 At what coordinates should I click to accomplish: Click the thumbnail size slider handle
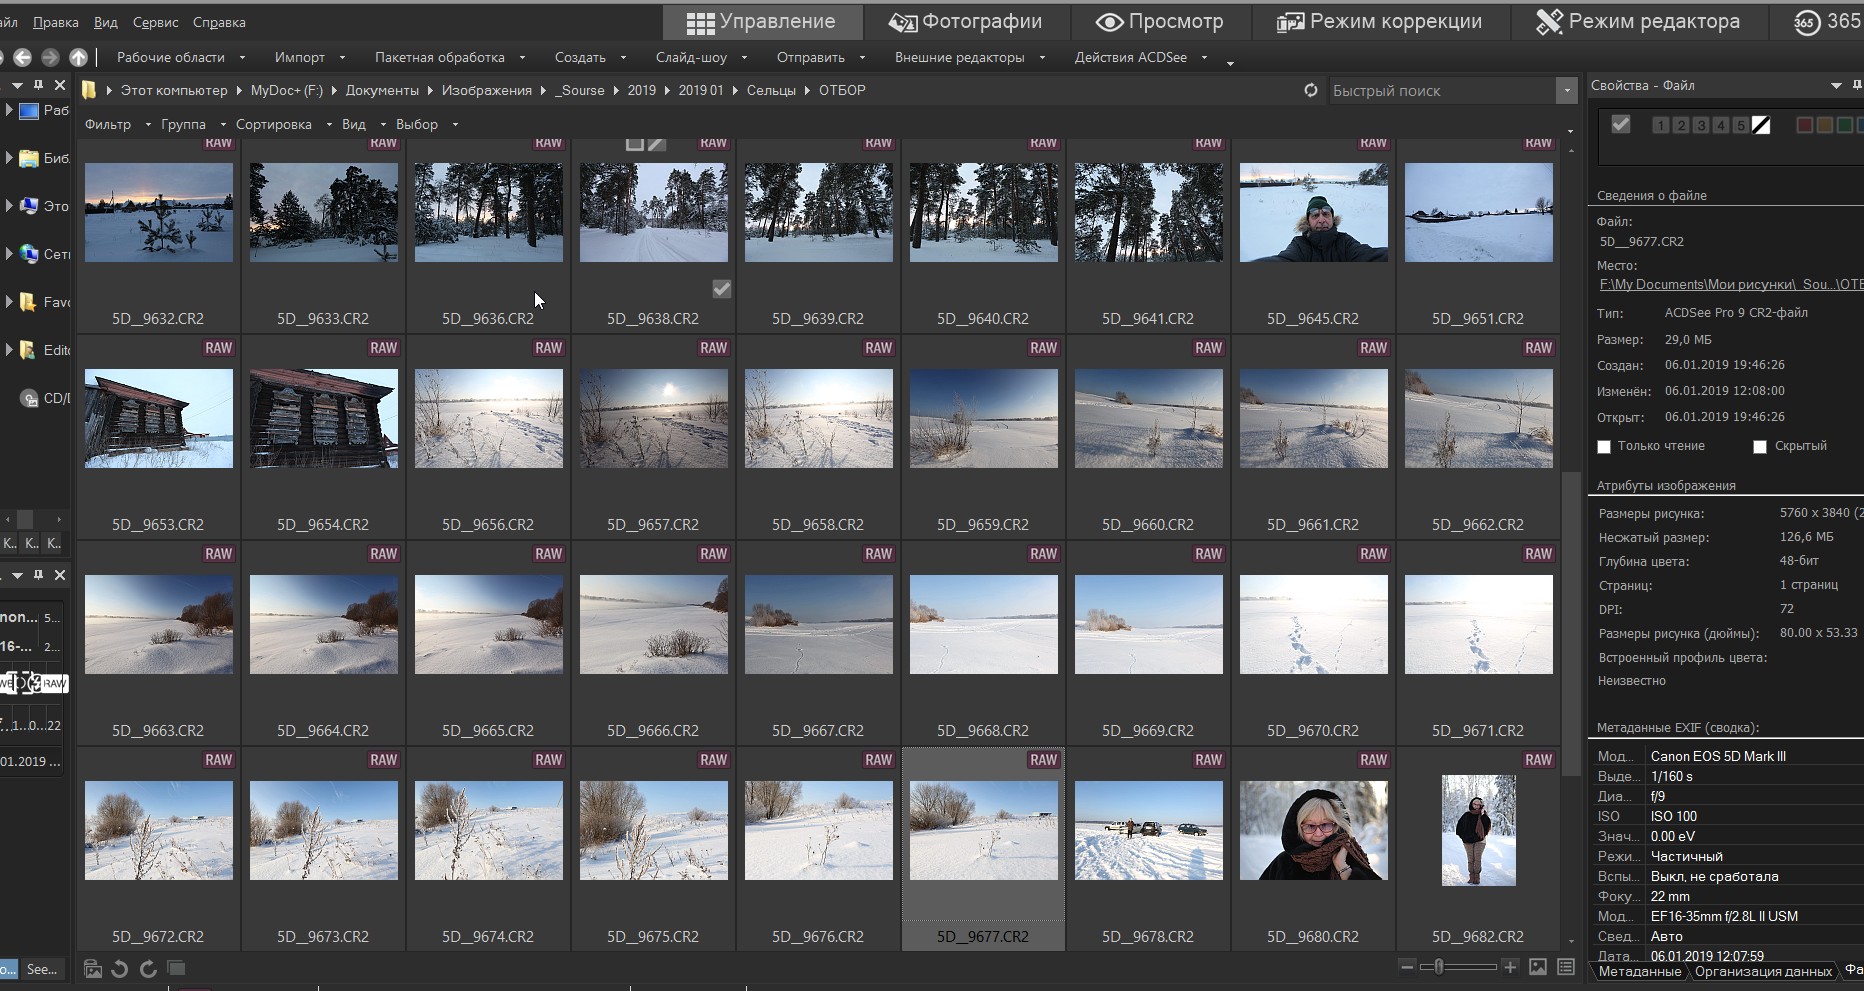[1439, 967]
